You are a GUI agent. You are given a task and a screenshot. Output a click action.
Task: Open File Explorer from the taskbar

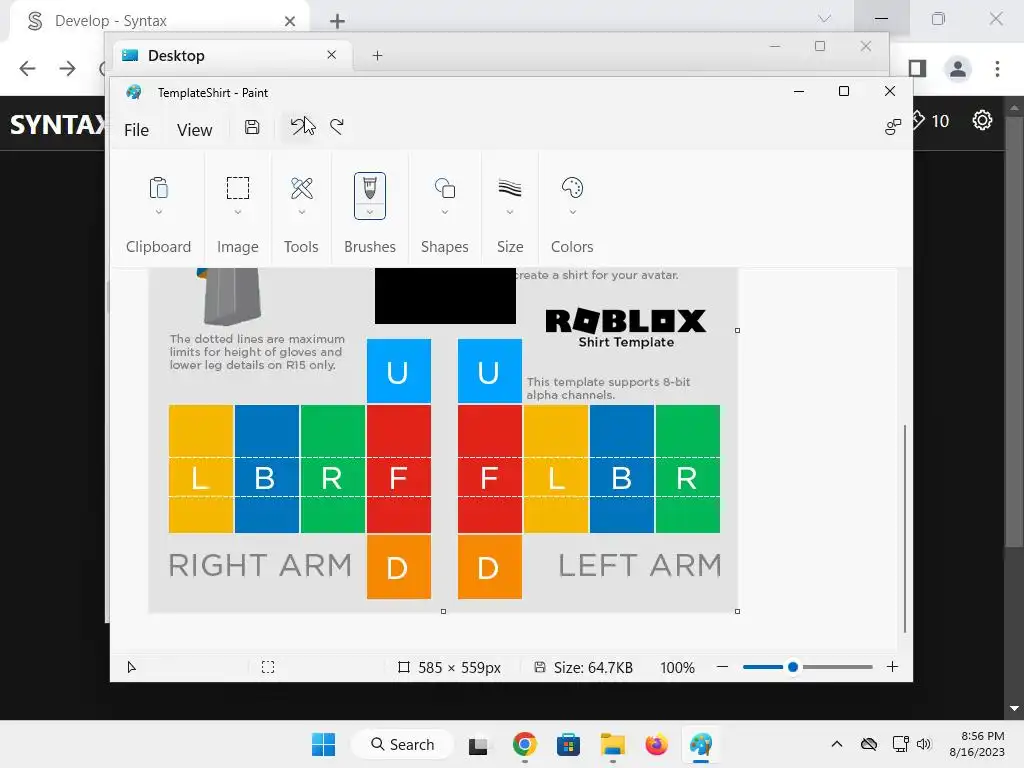(613, 744)
